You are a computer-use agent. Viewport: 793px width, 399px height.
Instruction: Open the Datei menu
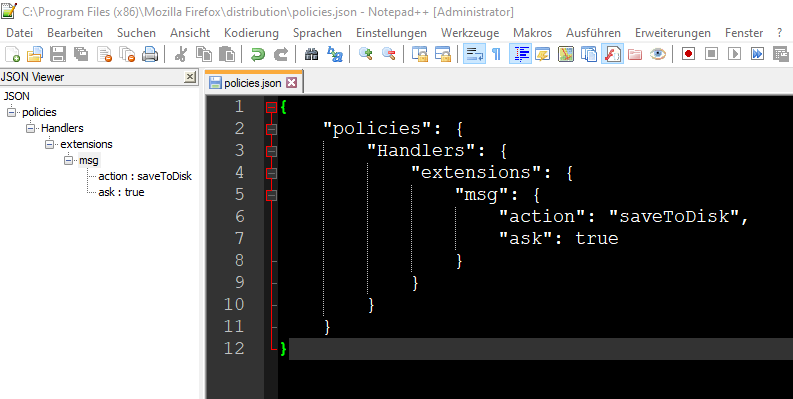[x=20, y=33]
